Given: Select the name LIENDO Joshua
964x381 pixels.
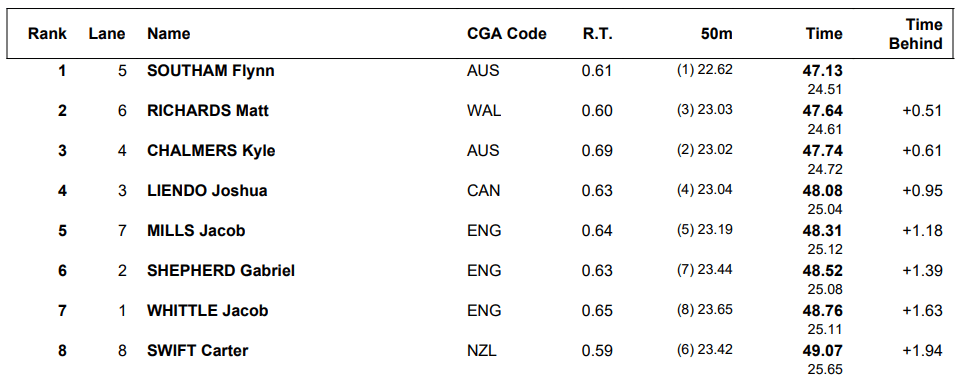Looking at the screenshot, I should pos(207,190).
